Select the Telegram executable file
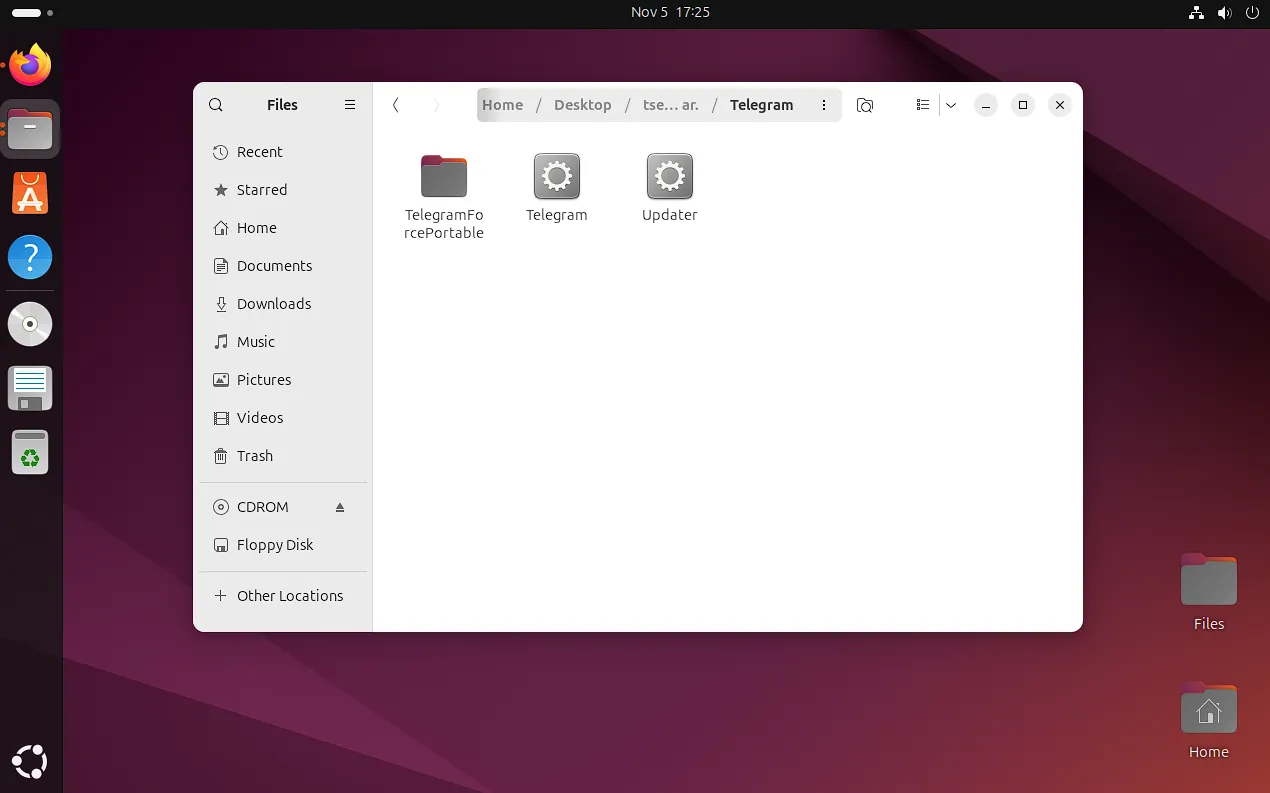 (x=557, y=188)
